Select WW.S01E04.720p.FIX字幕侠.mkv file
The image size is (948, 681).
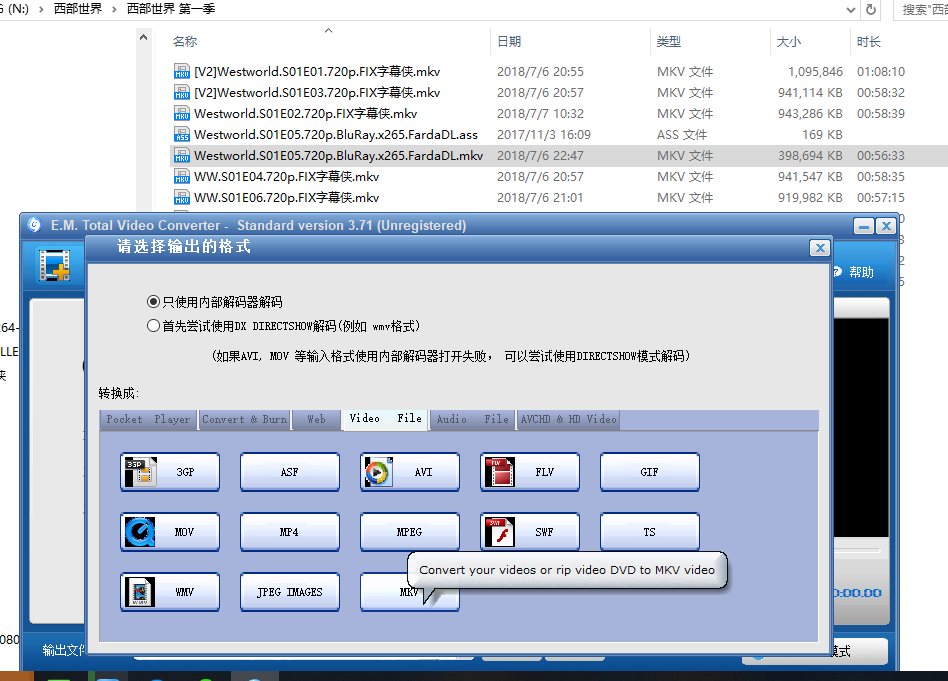click(286, 177)
